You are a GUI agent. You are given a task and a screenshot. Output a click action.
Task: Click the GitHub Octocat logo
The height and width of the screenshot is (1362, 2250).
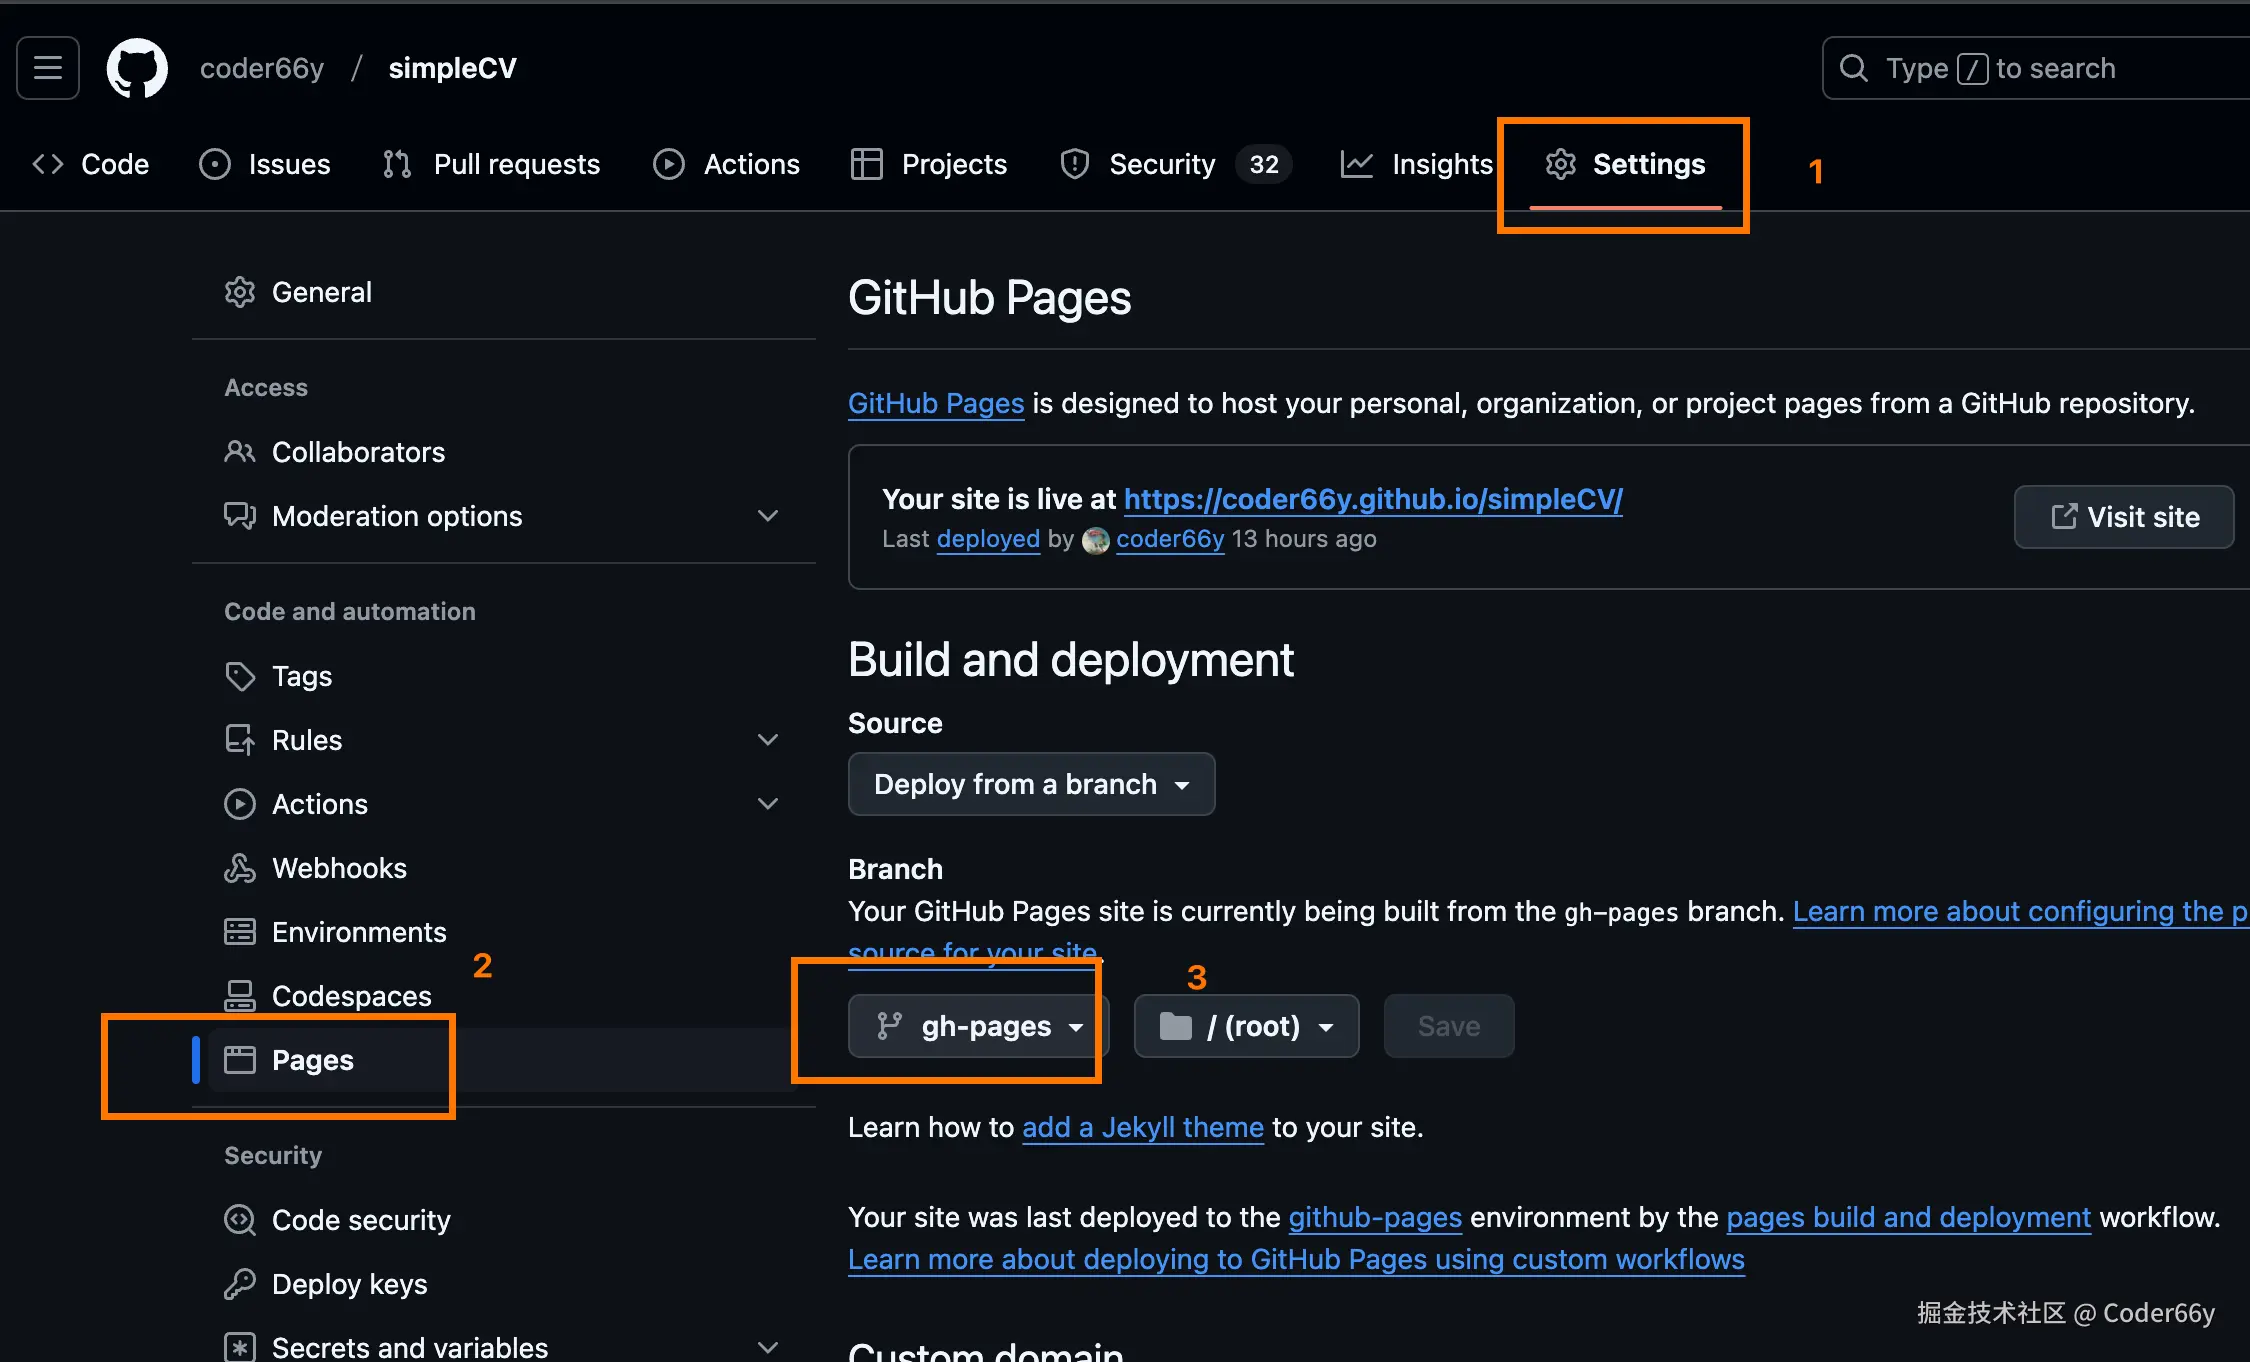137,68
